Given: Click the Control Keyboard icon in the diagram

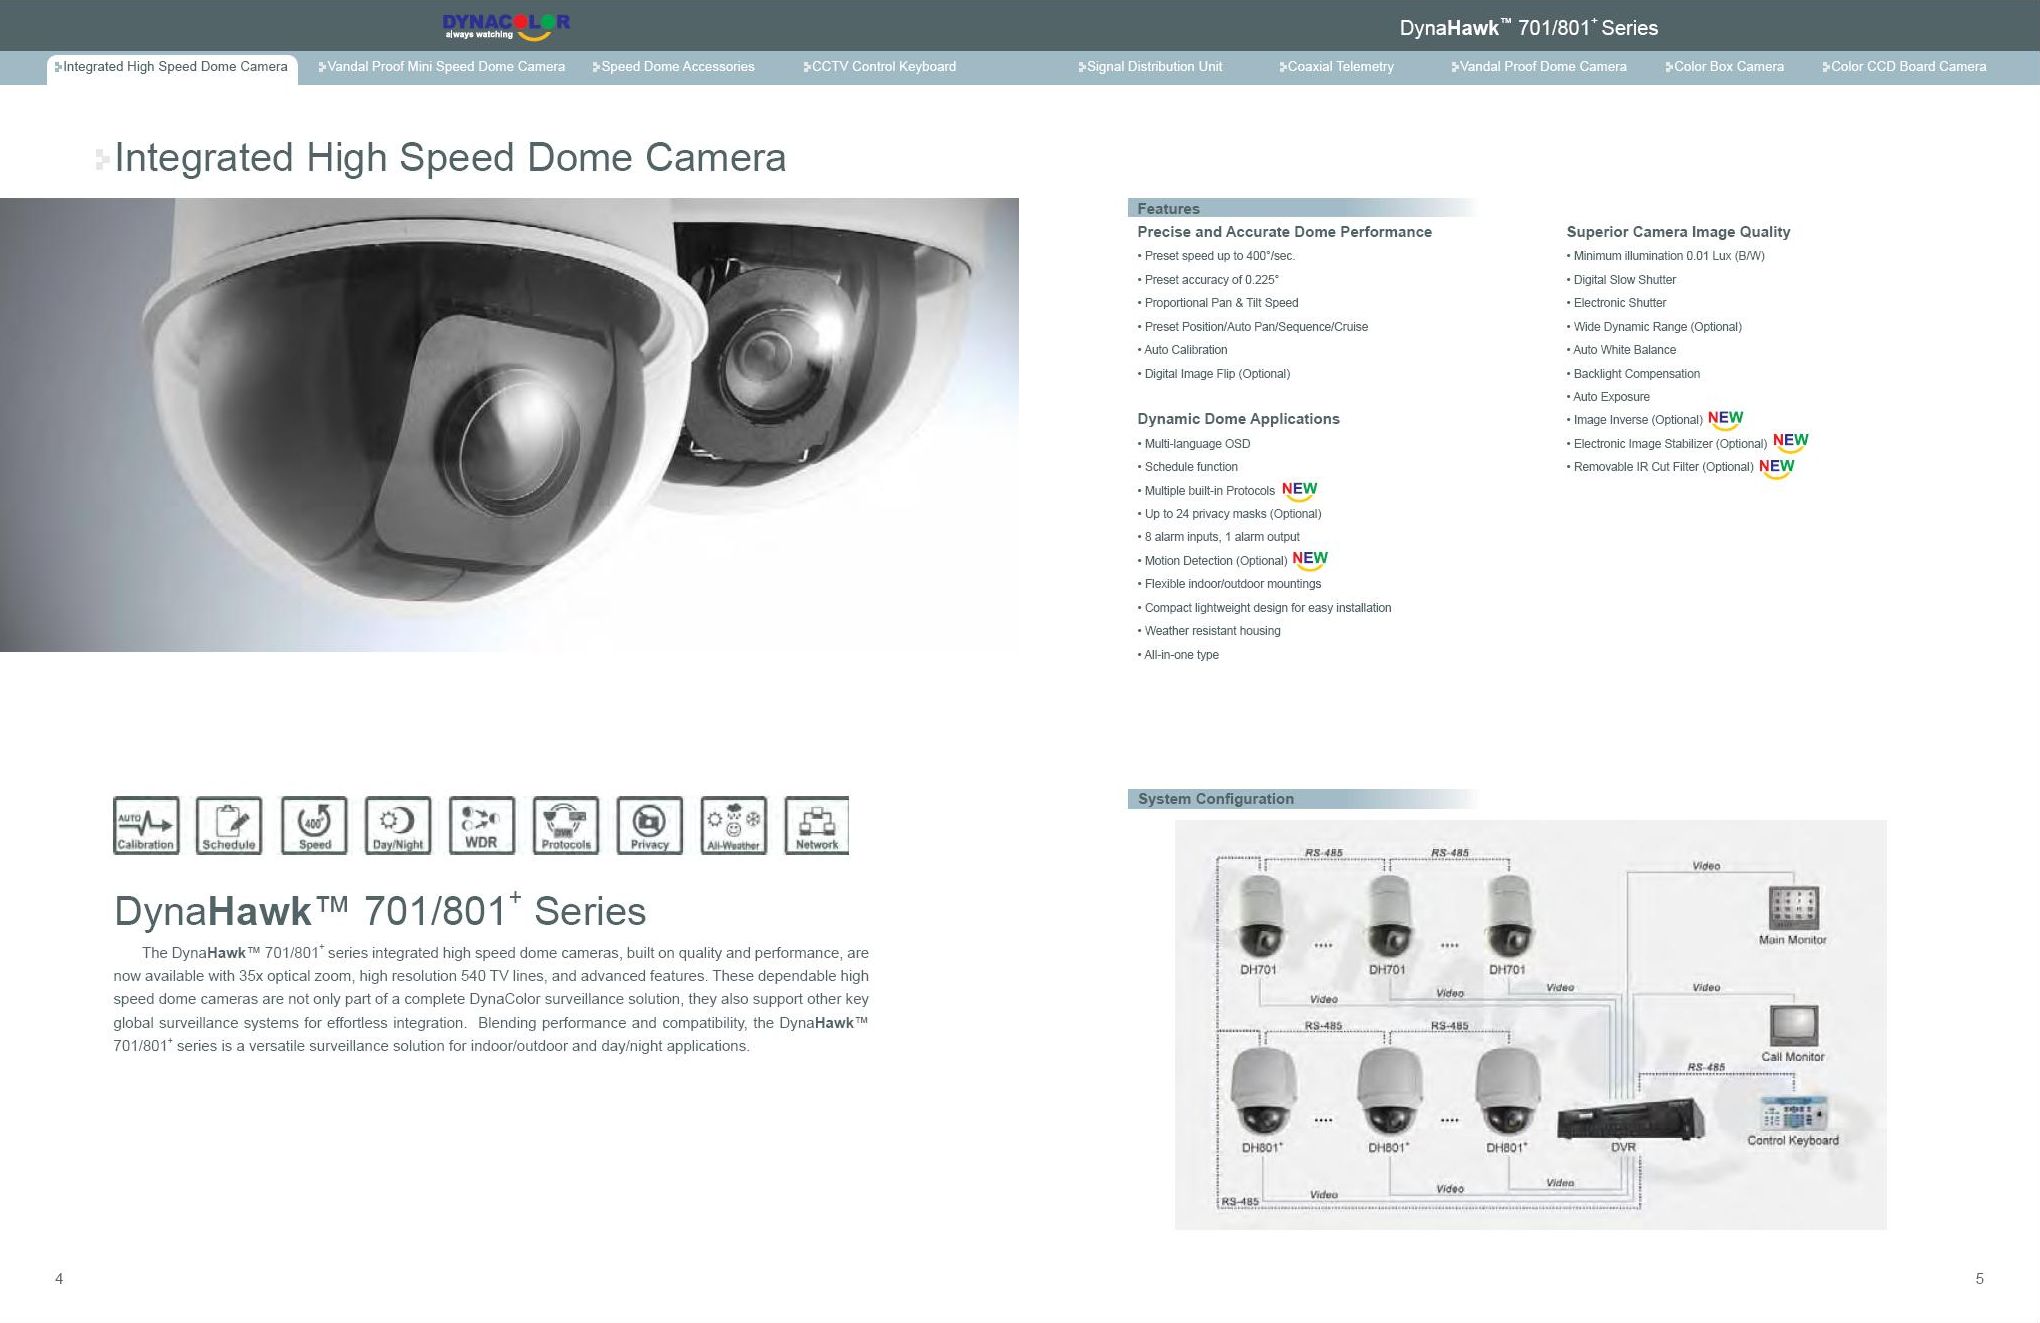Looking at the screenshot, I should 1793,1113.
